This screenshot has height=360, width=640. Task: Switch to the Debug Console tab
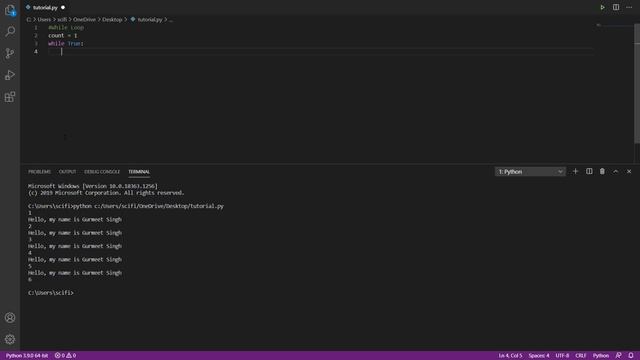pyautogui.click(x=102, y=172)
